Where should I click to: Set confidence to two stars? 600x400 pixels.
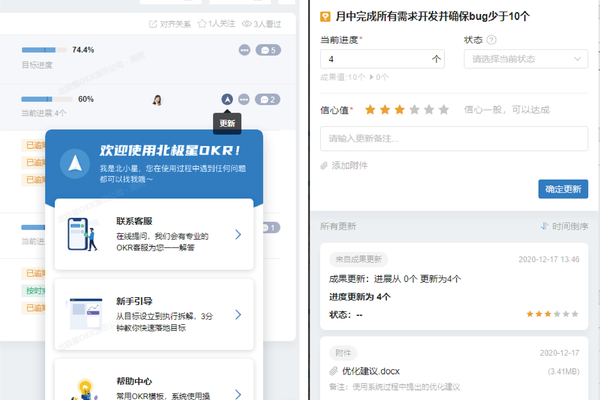click(x=385, y=110)
